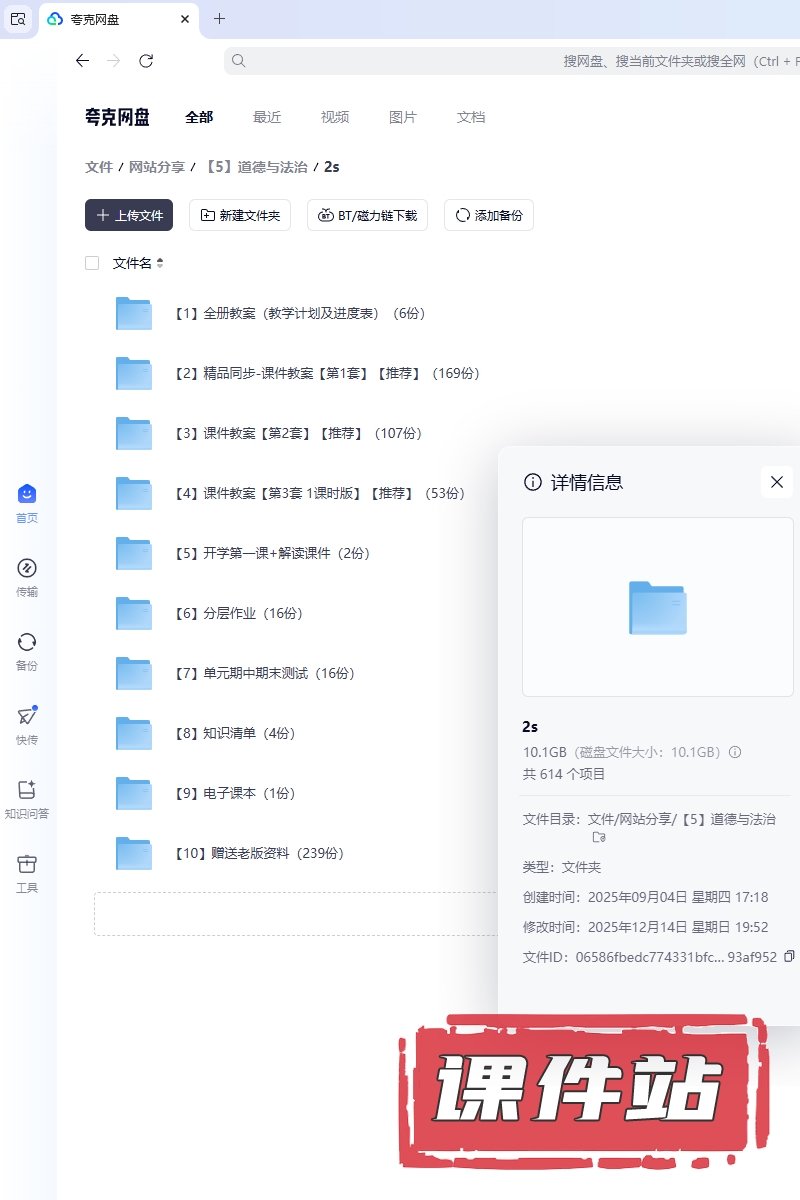Click the open-folder-location icon under 文件目录
Screen dimensions: 800x1200
pyautogui.click(x=599, y=837)
